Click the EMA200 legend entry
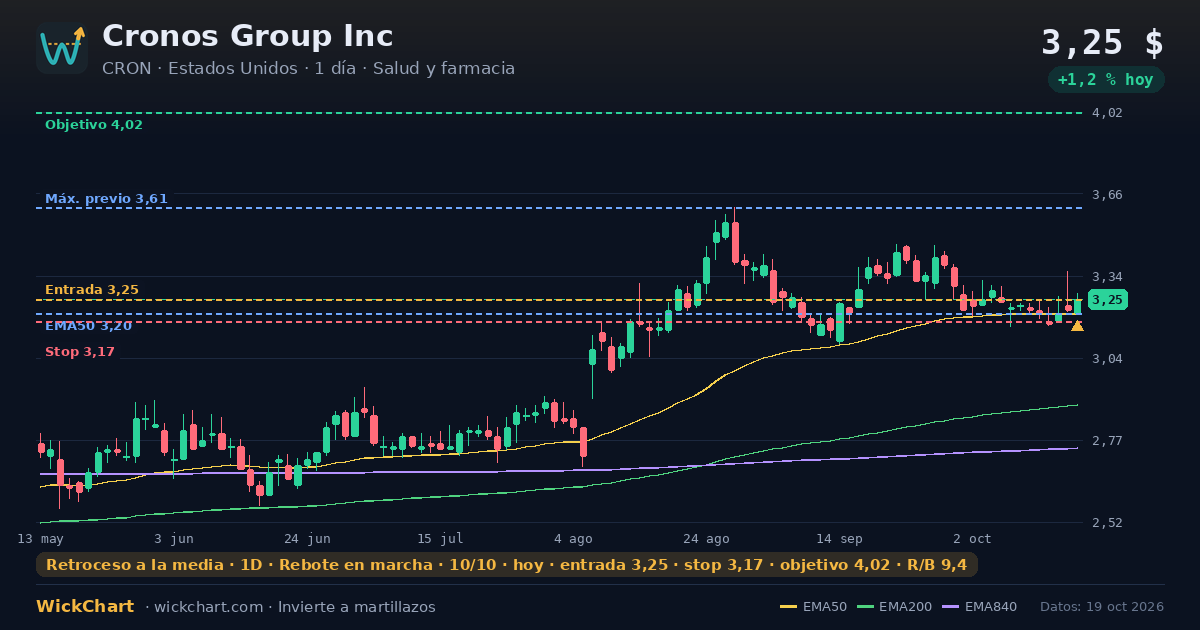Image resolution: width=1200 pixels, height=630 pixels. [894, 607]
